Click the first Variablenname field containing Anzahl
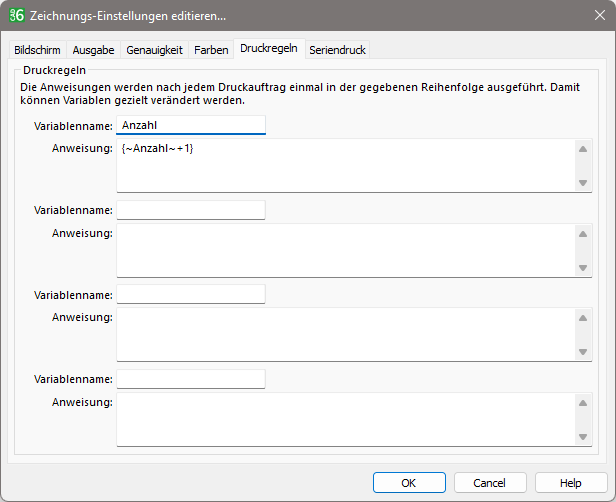 click(x=191, y=125)
